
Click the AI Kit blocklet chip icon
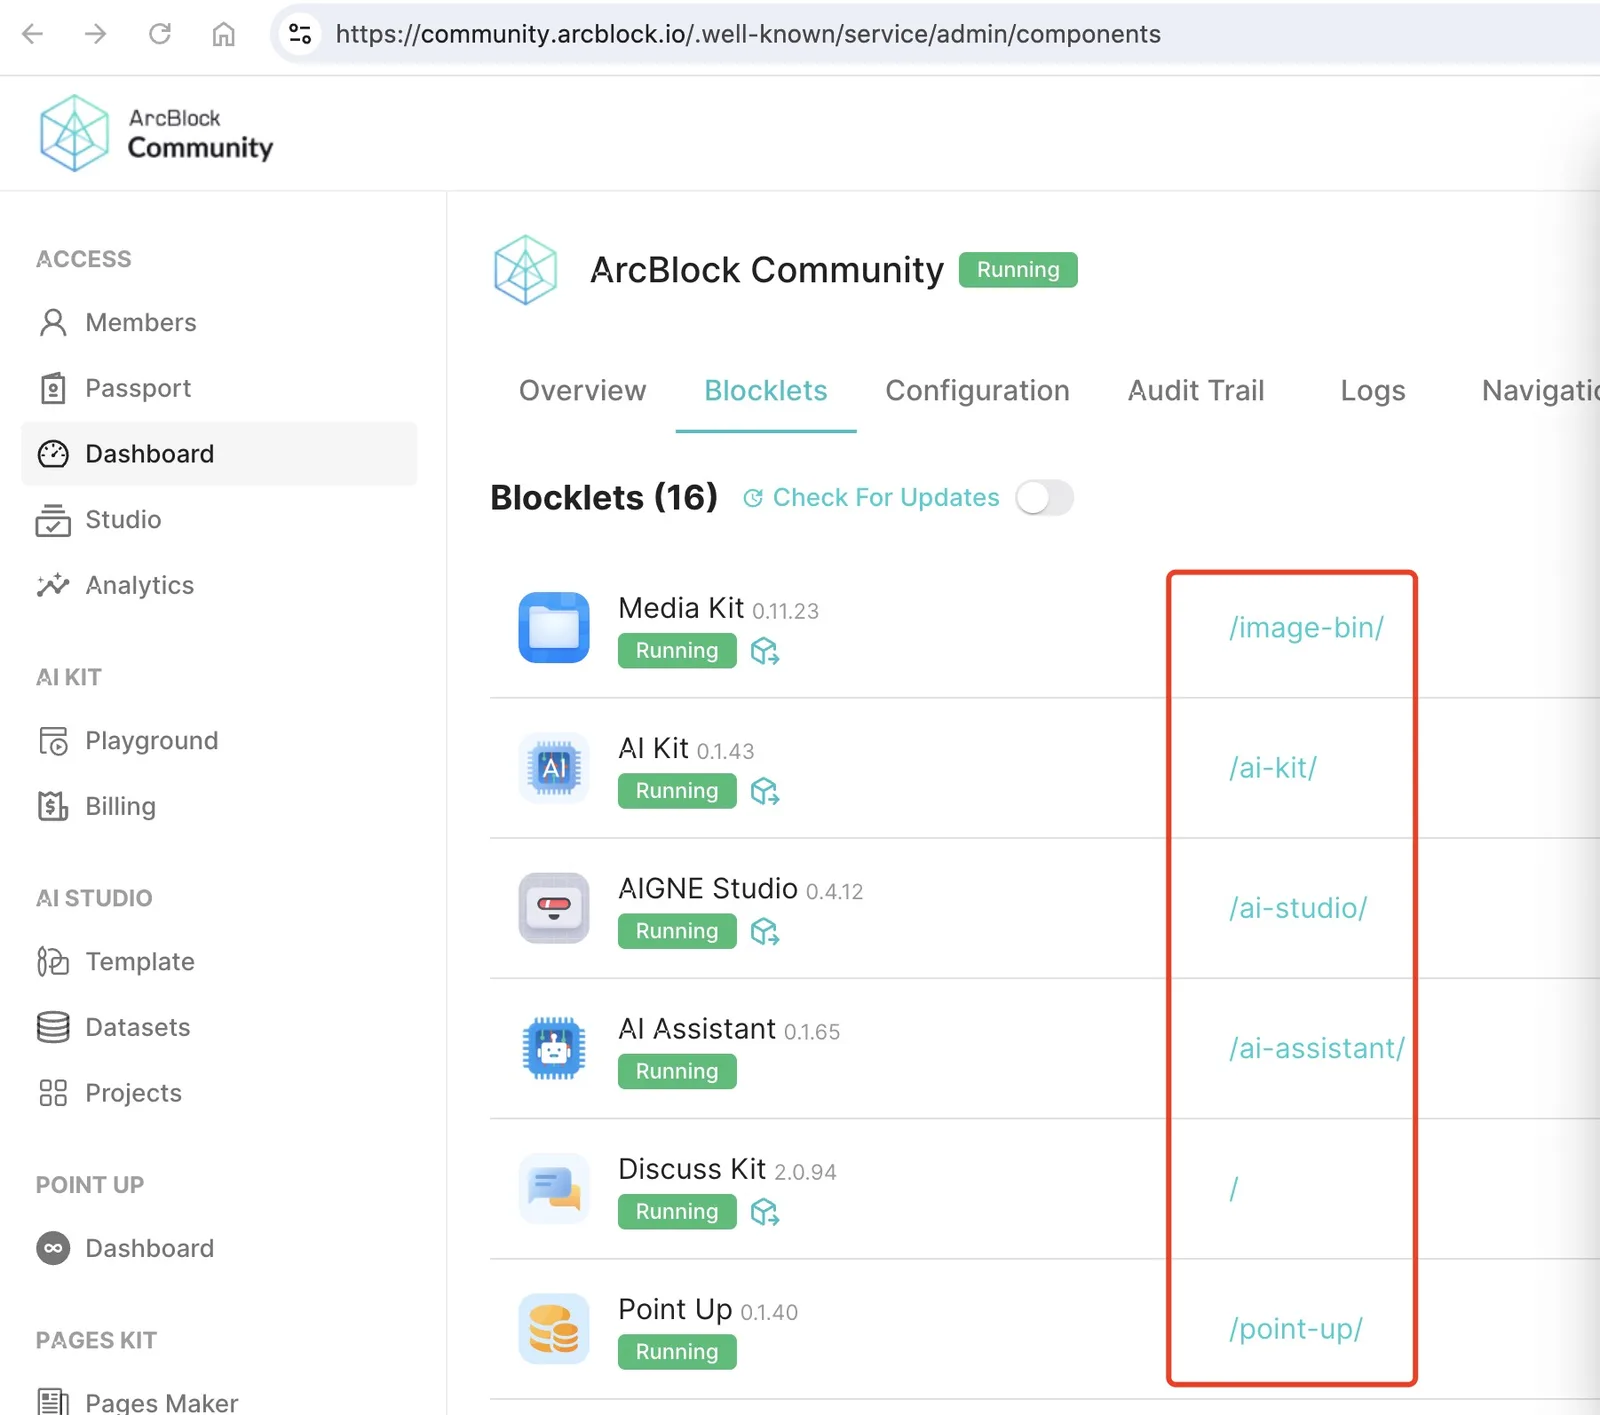(554, 768)
